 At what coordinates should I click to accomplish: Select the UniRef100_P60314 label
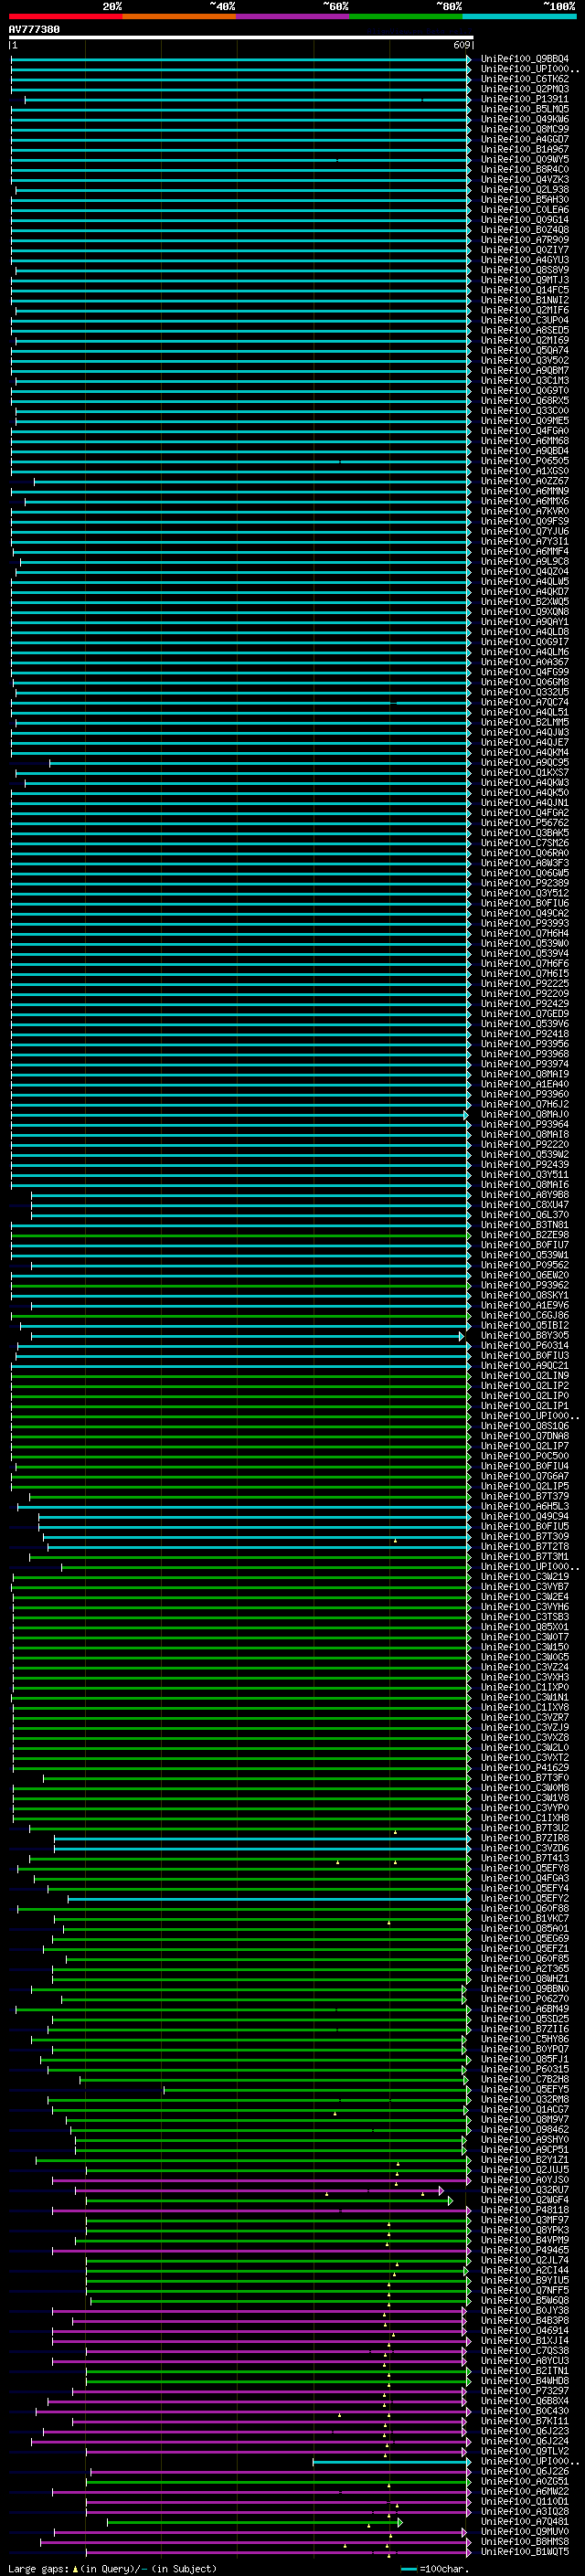click(525, 1346)
